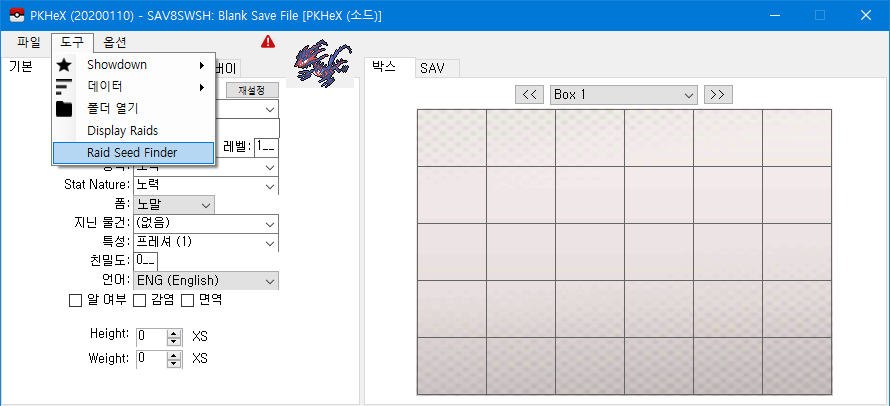Toggle the 면역 checkbox

(188, 300)
